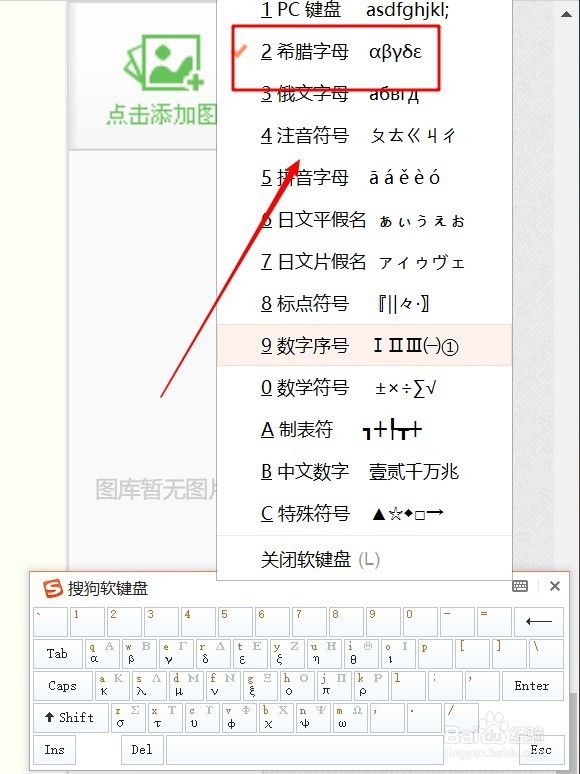Screen dimensions: 580x774
Task: Click the number 9 key
Action: tap(384, 622)
